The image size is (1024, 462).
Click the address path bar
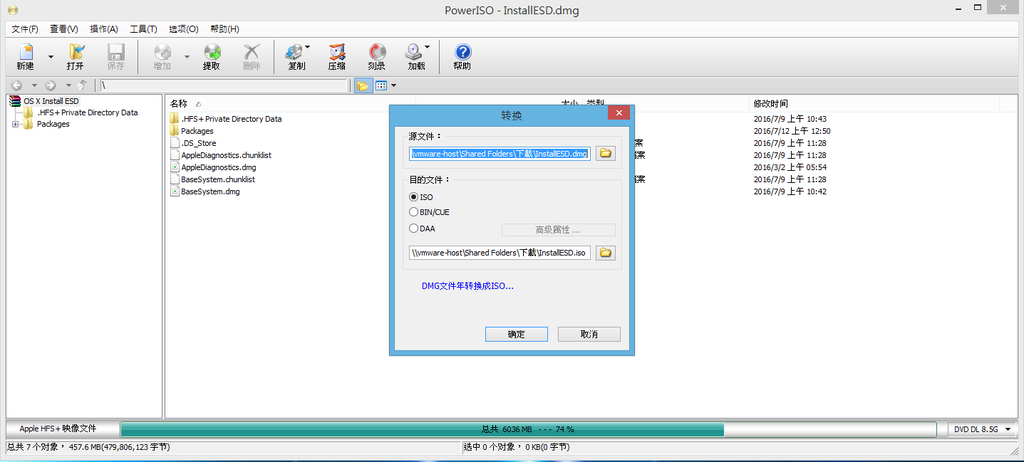(224, 86)
